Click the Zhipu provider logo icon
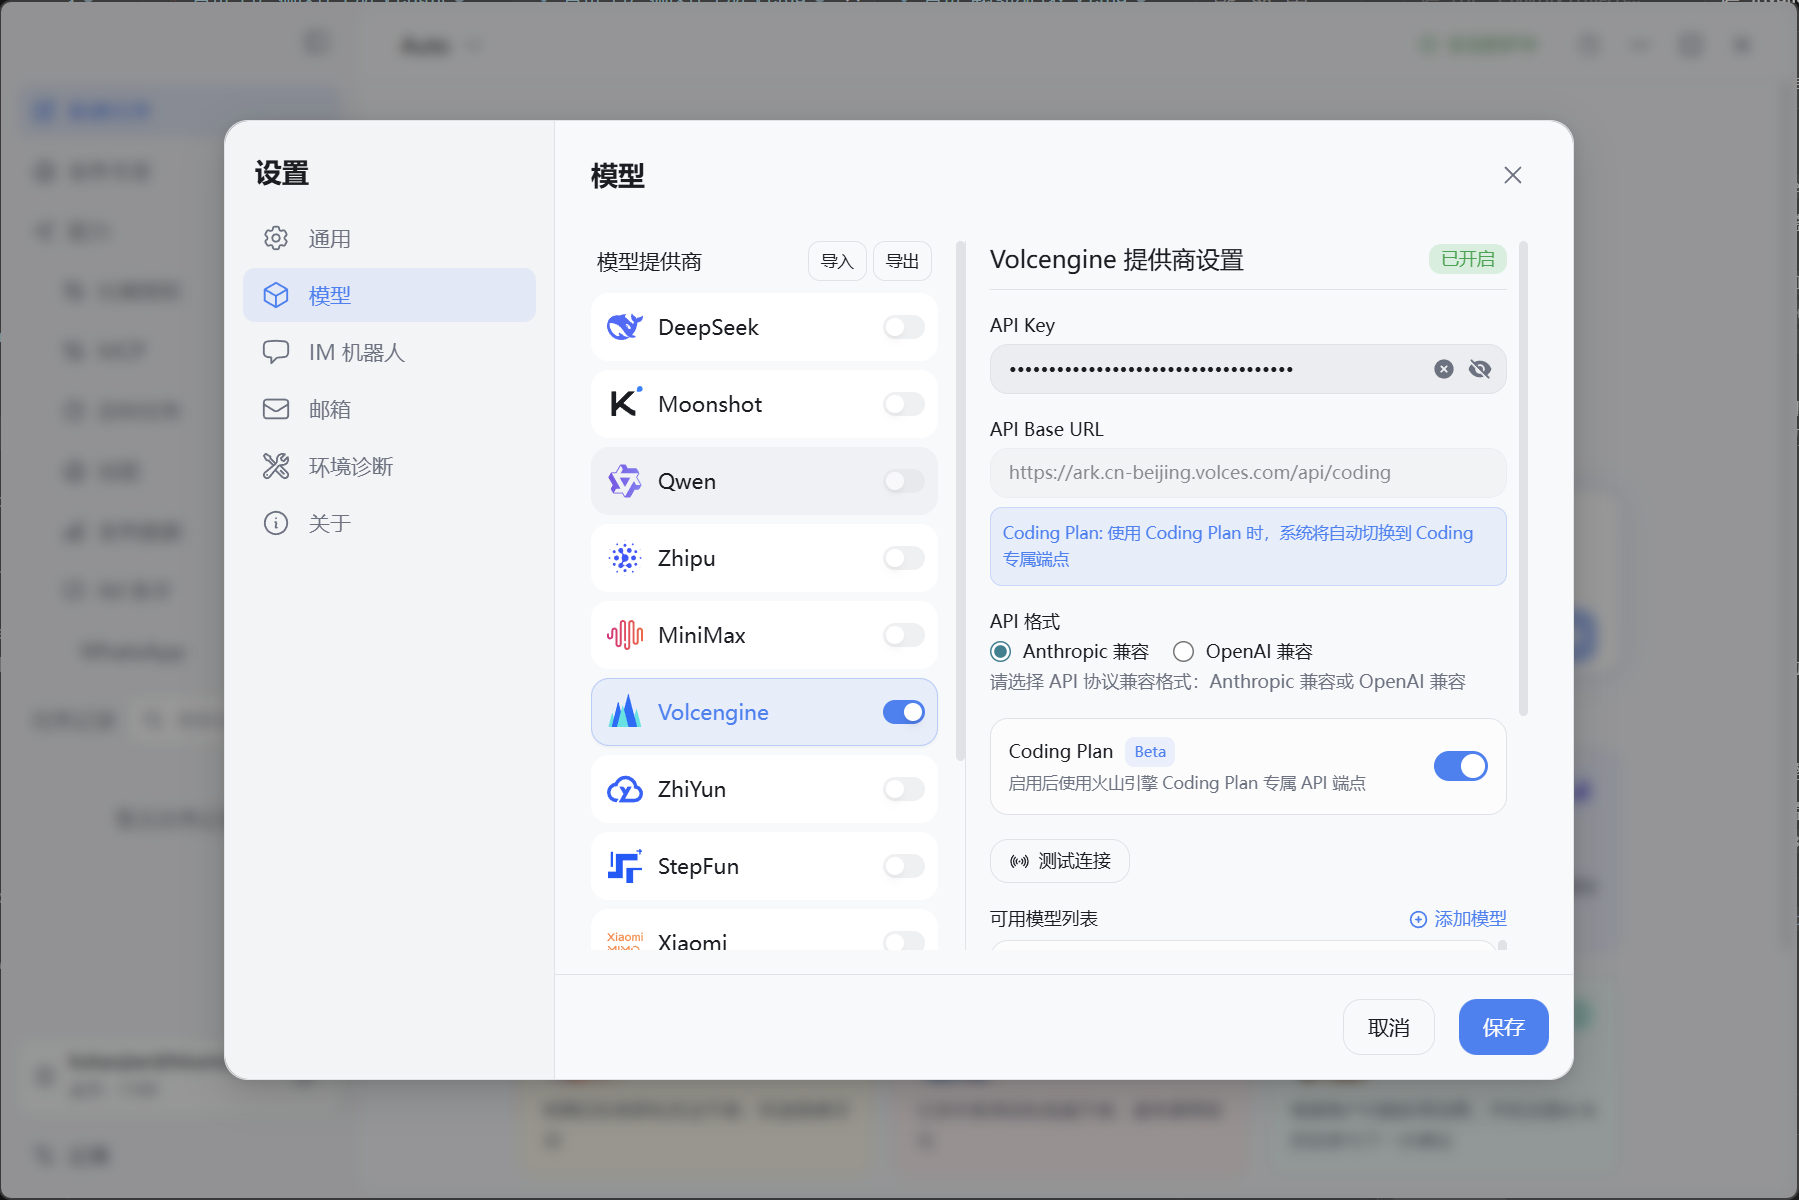Viewport: 1799px width, 1200px height. 625,558
